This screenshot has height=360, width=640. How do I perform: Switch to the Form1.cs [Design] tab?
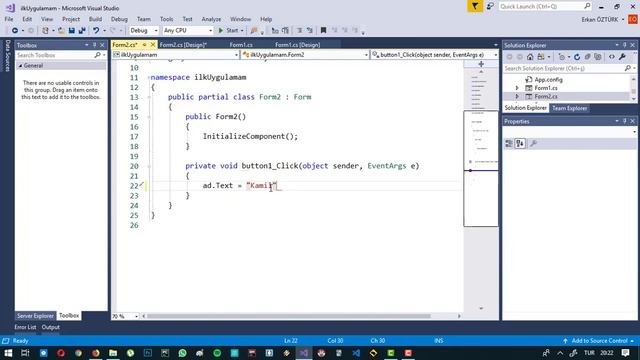coord(298,45)
